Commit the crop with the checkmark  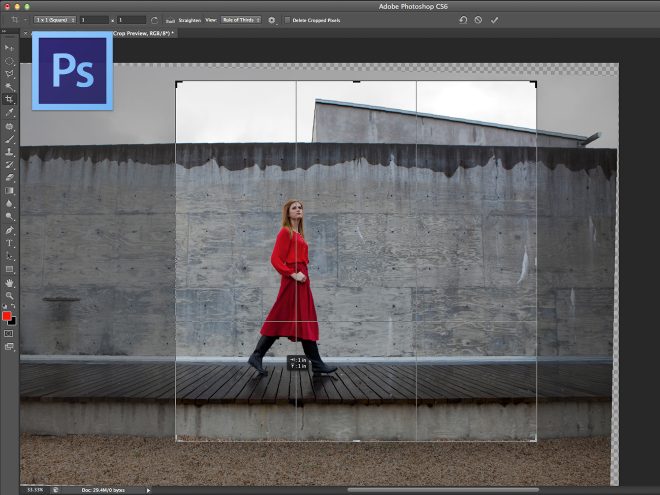click(x=494, y=19)
